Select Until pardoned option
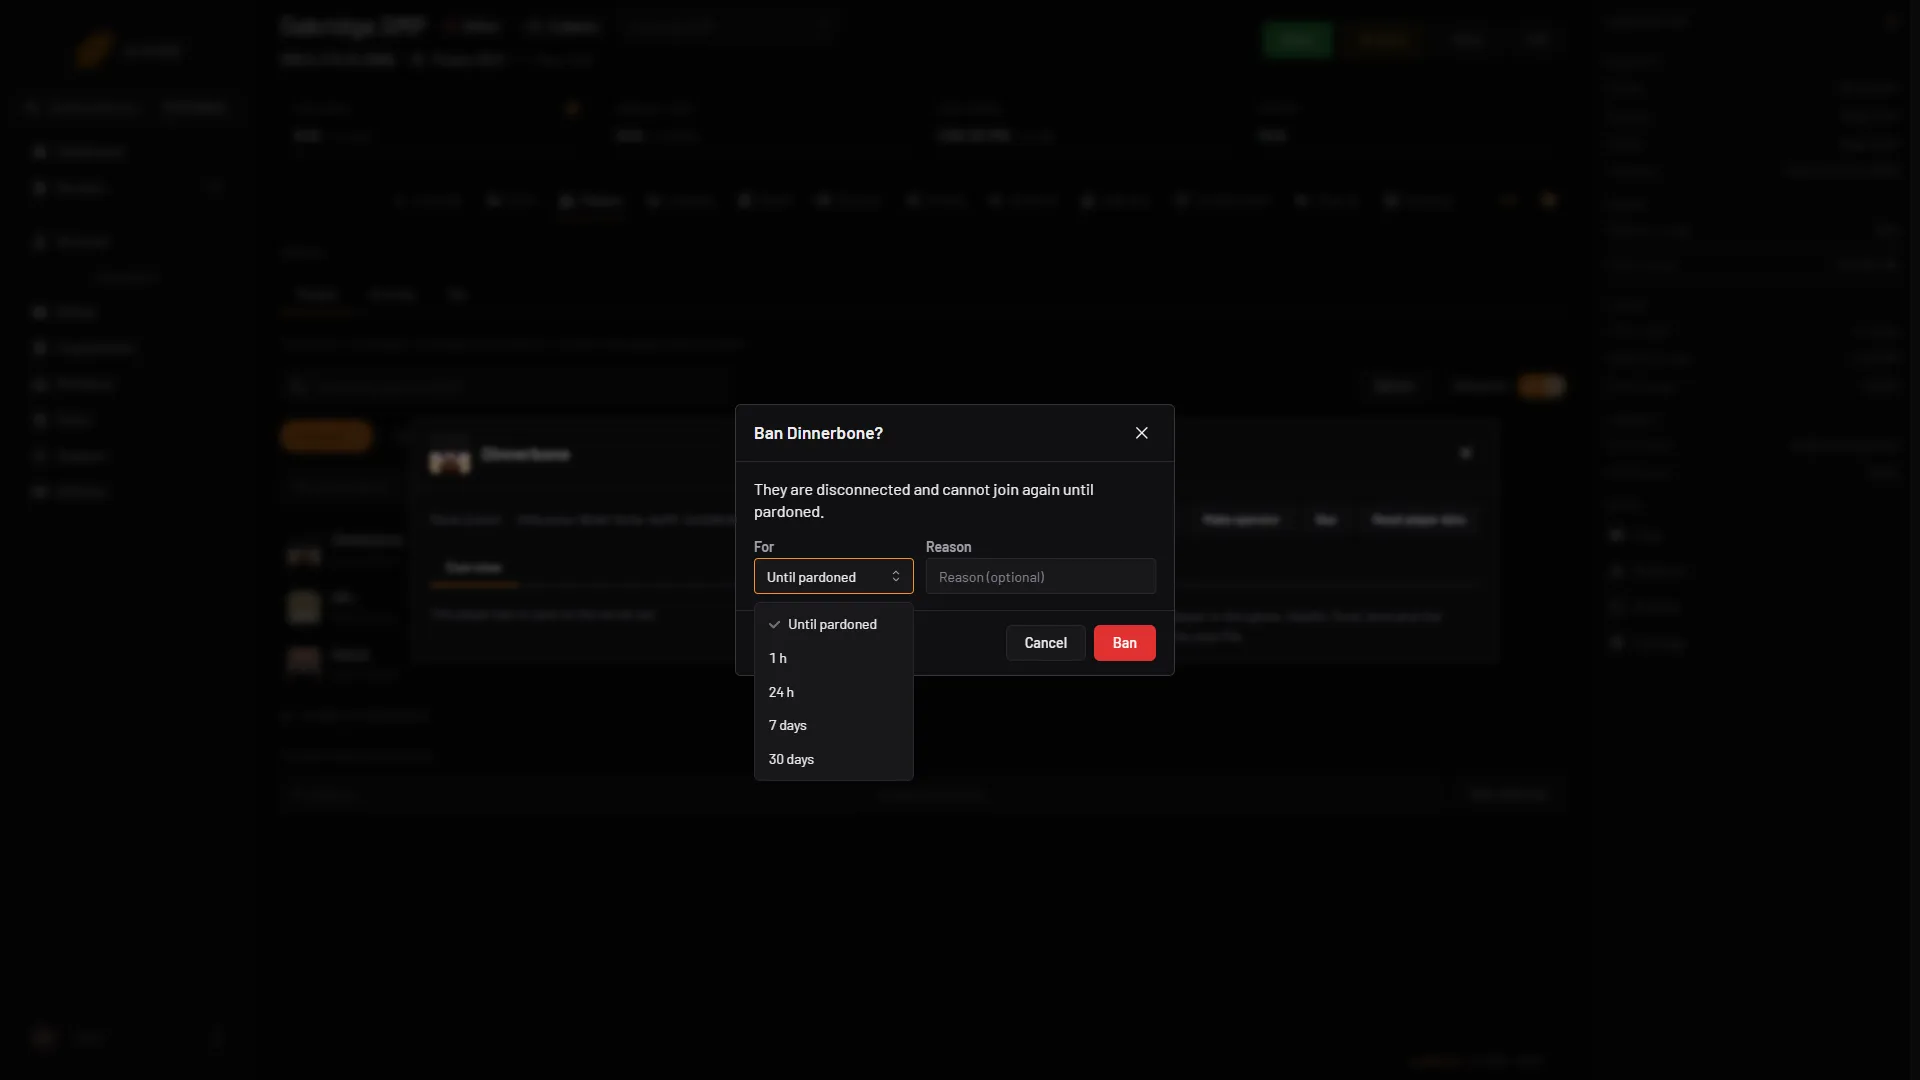1920x1080 pixels. (x=833, y=624)
